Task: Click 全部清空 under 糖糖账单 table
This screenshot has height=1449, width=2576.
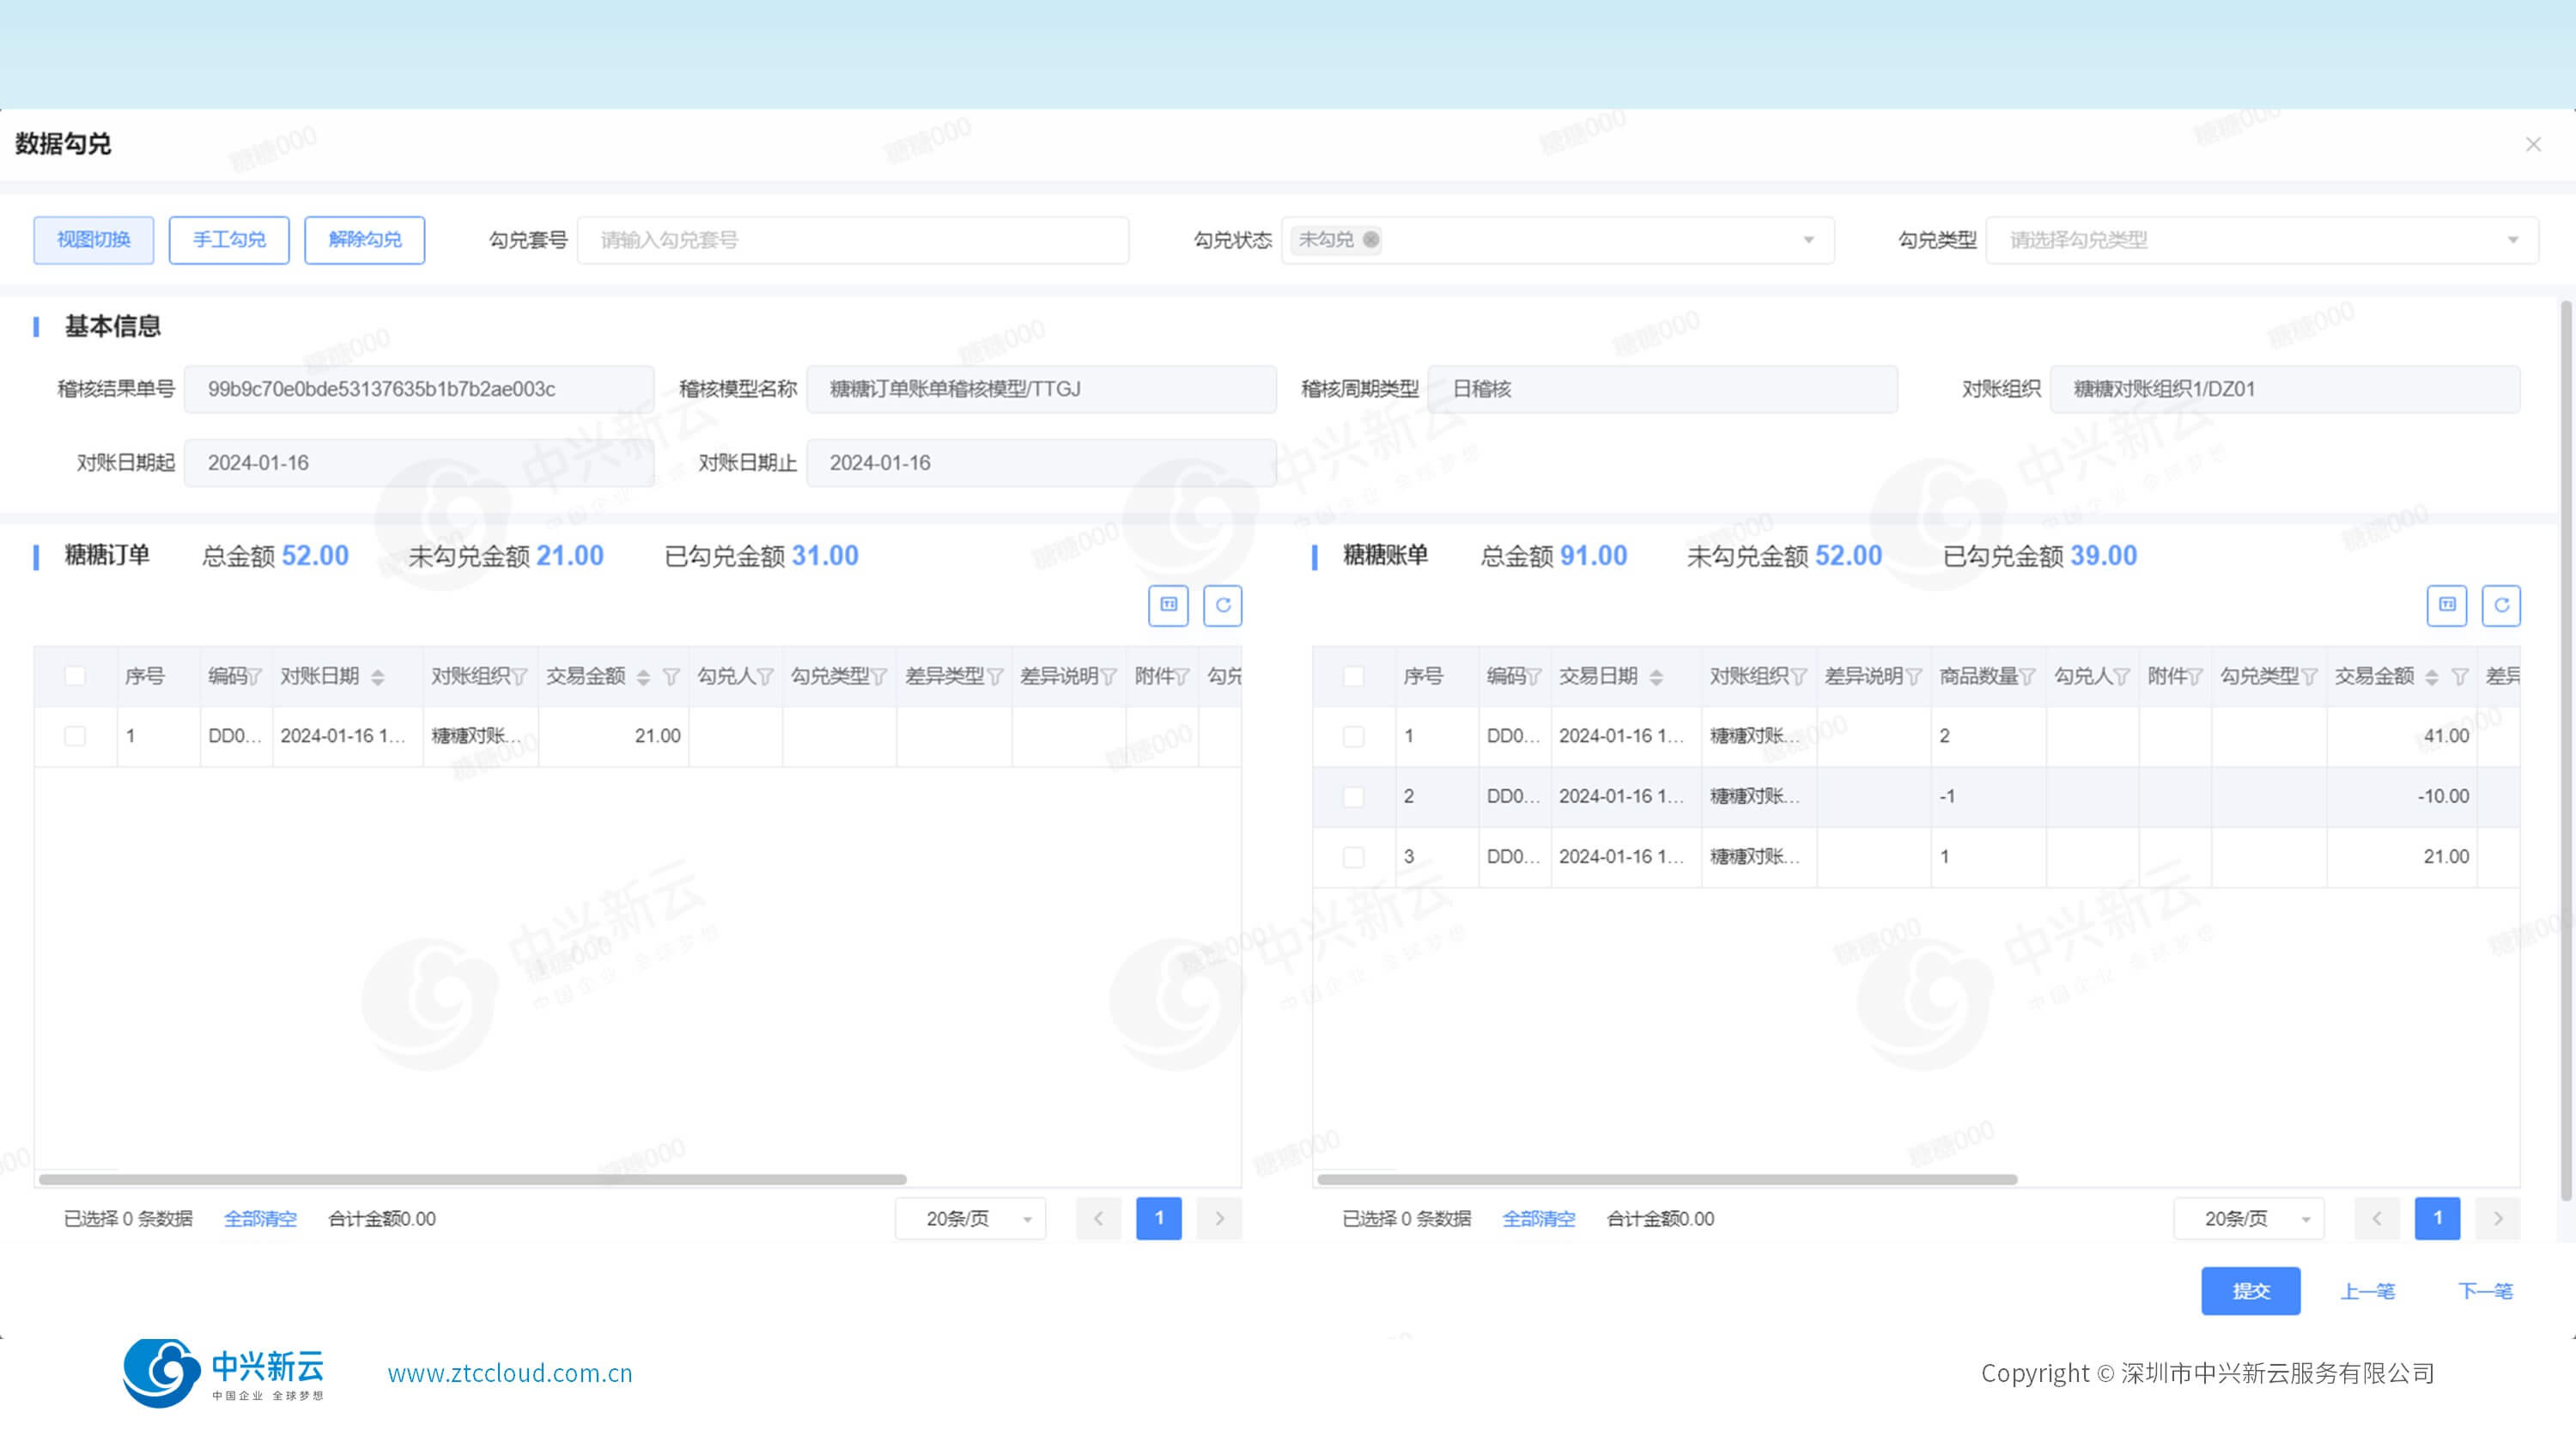Action: pyautogui.click(x=1539, y=1219)
